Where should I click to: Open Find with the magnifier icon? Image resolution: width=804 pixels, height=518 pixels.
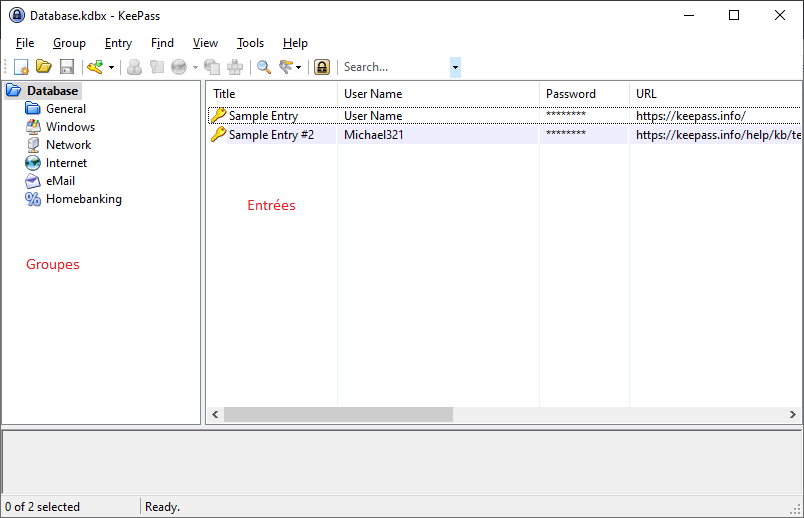[264, 67]
